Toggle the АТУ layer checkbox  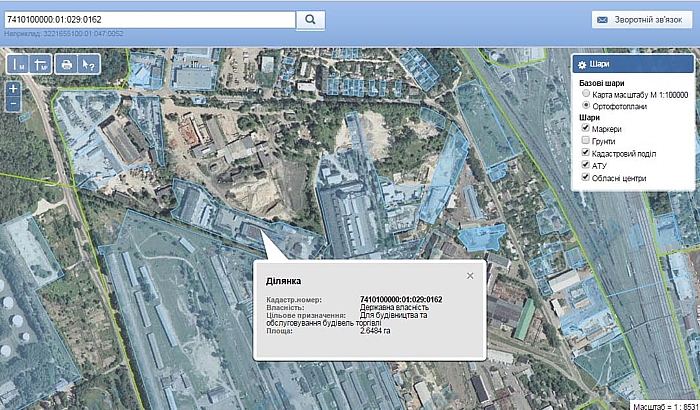[586, 166]
